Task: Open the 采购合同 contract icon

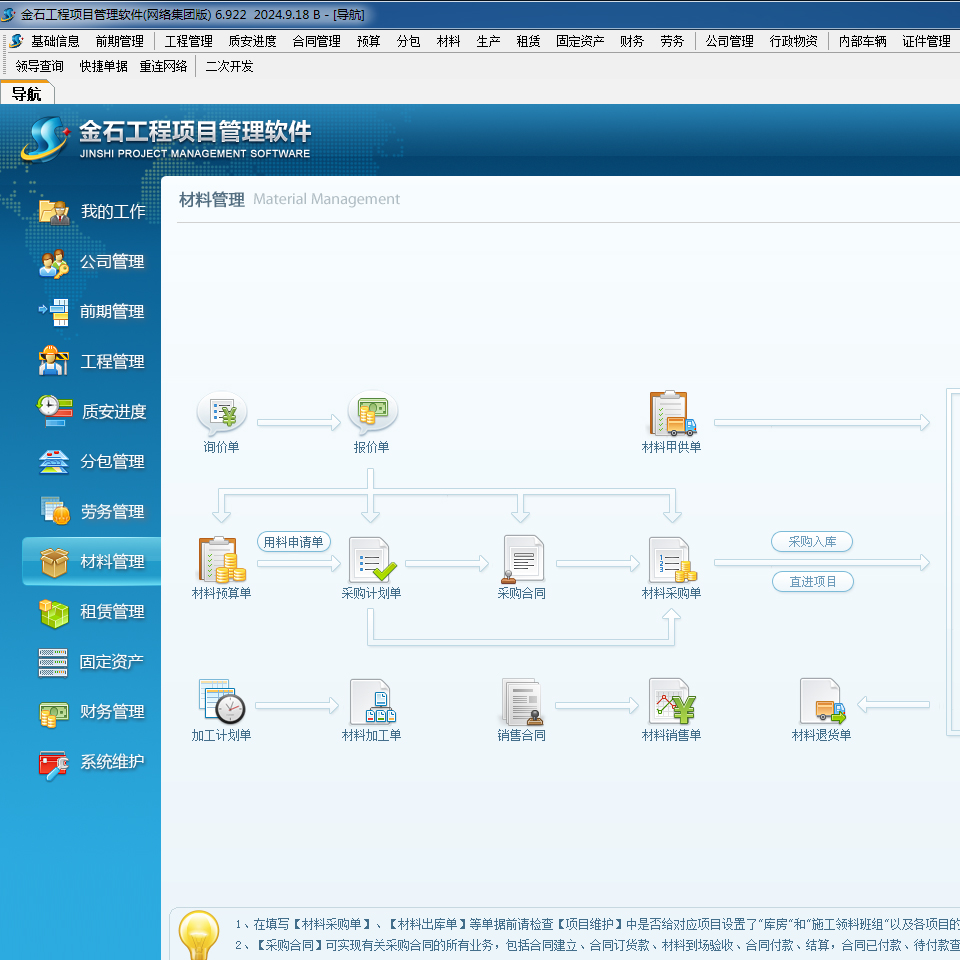Action: point(521,560)
